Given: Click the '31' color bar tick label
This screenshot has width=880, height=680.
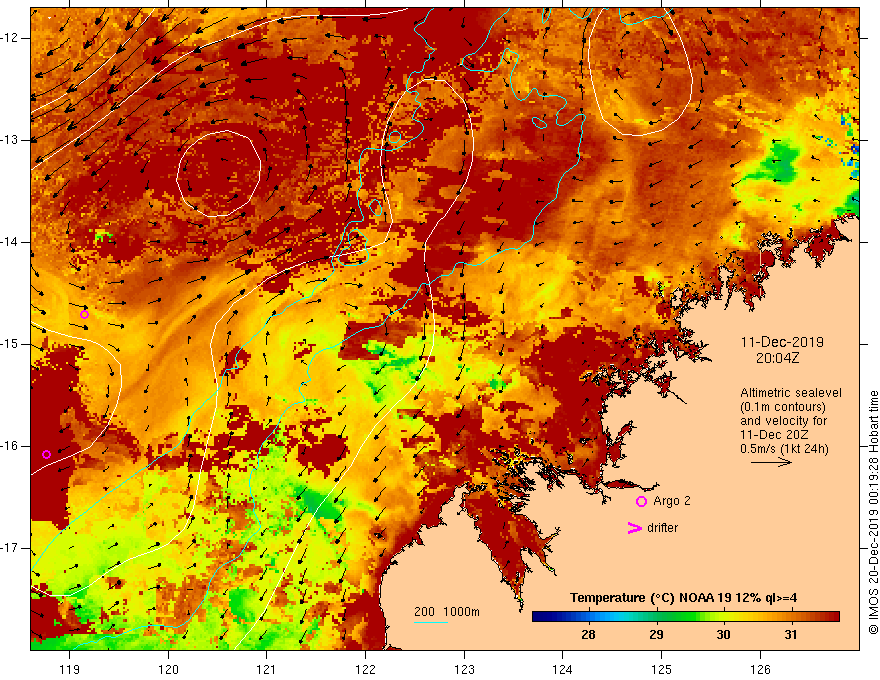Looking at the screenshot, I should 791,635.
